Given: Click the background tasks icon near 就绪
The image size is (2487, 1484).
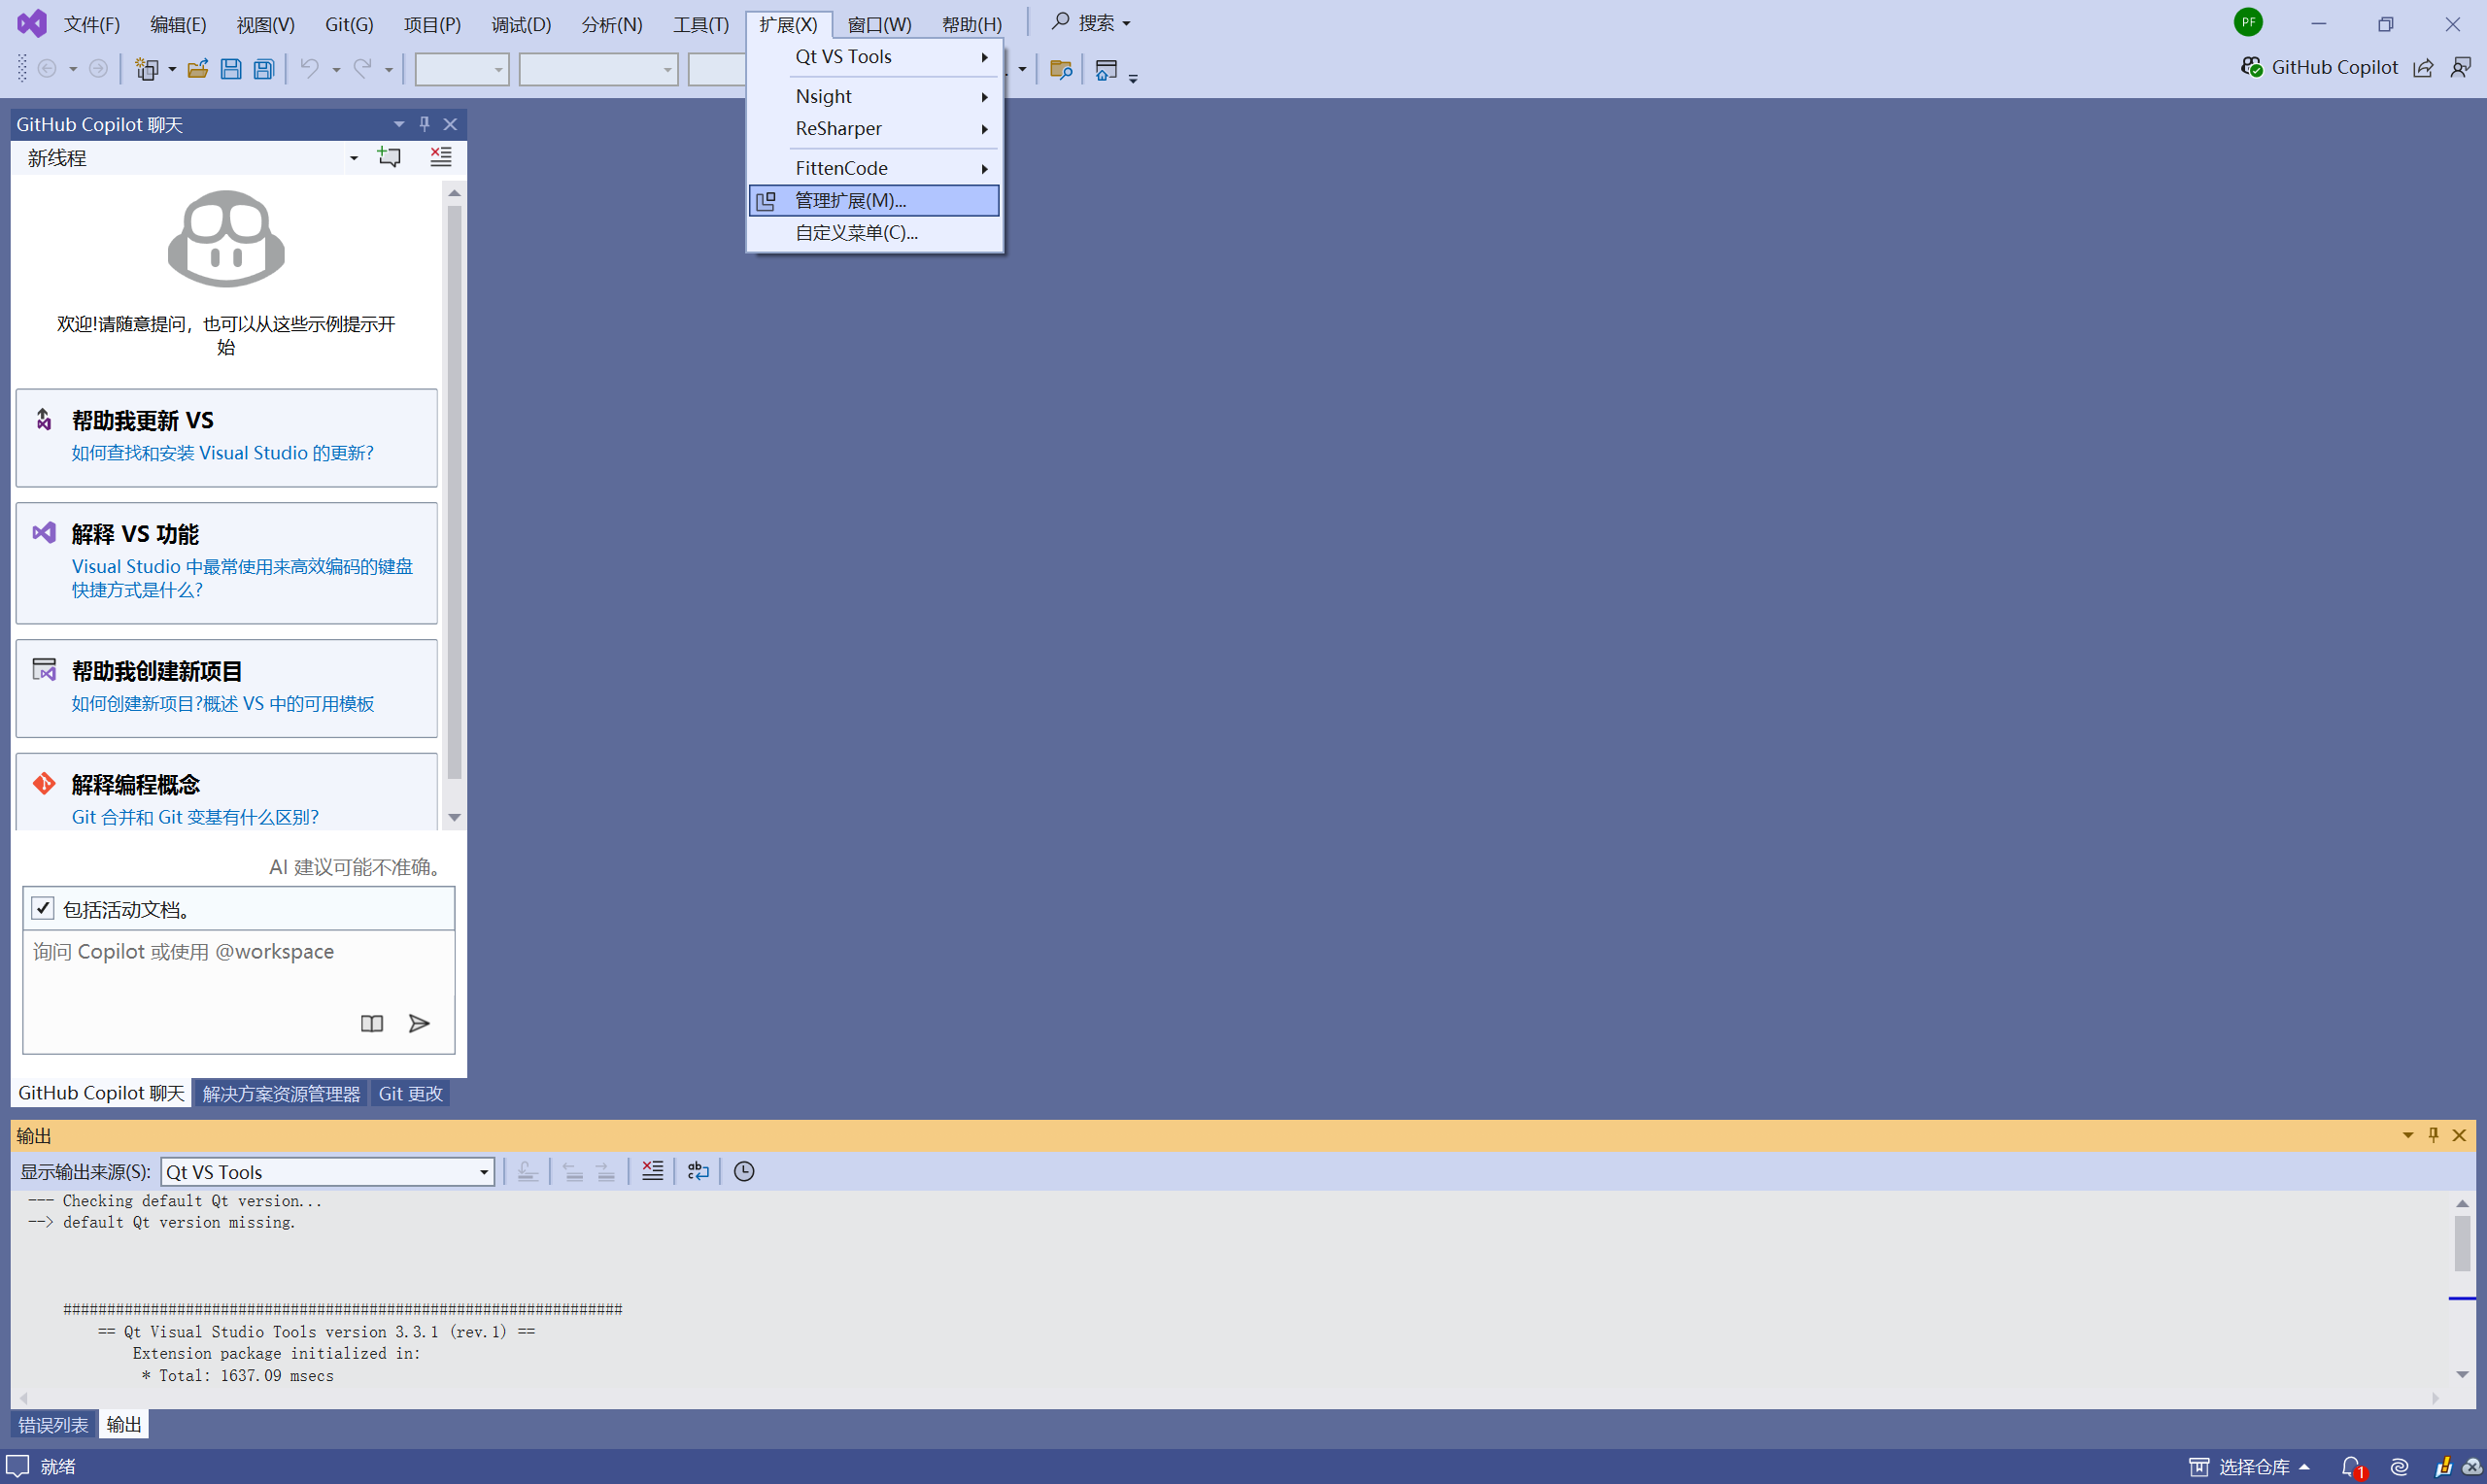Looking at the screenshot, I should [x=18, y=1466].
